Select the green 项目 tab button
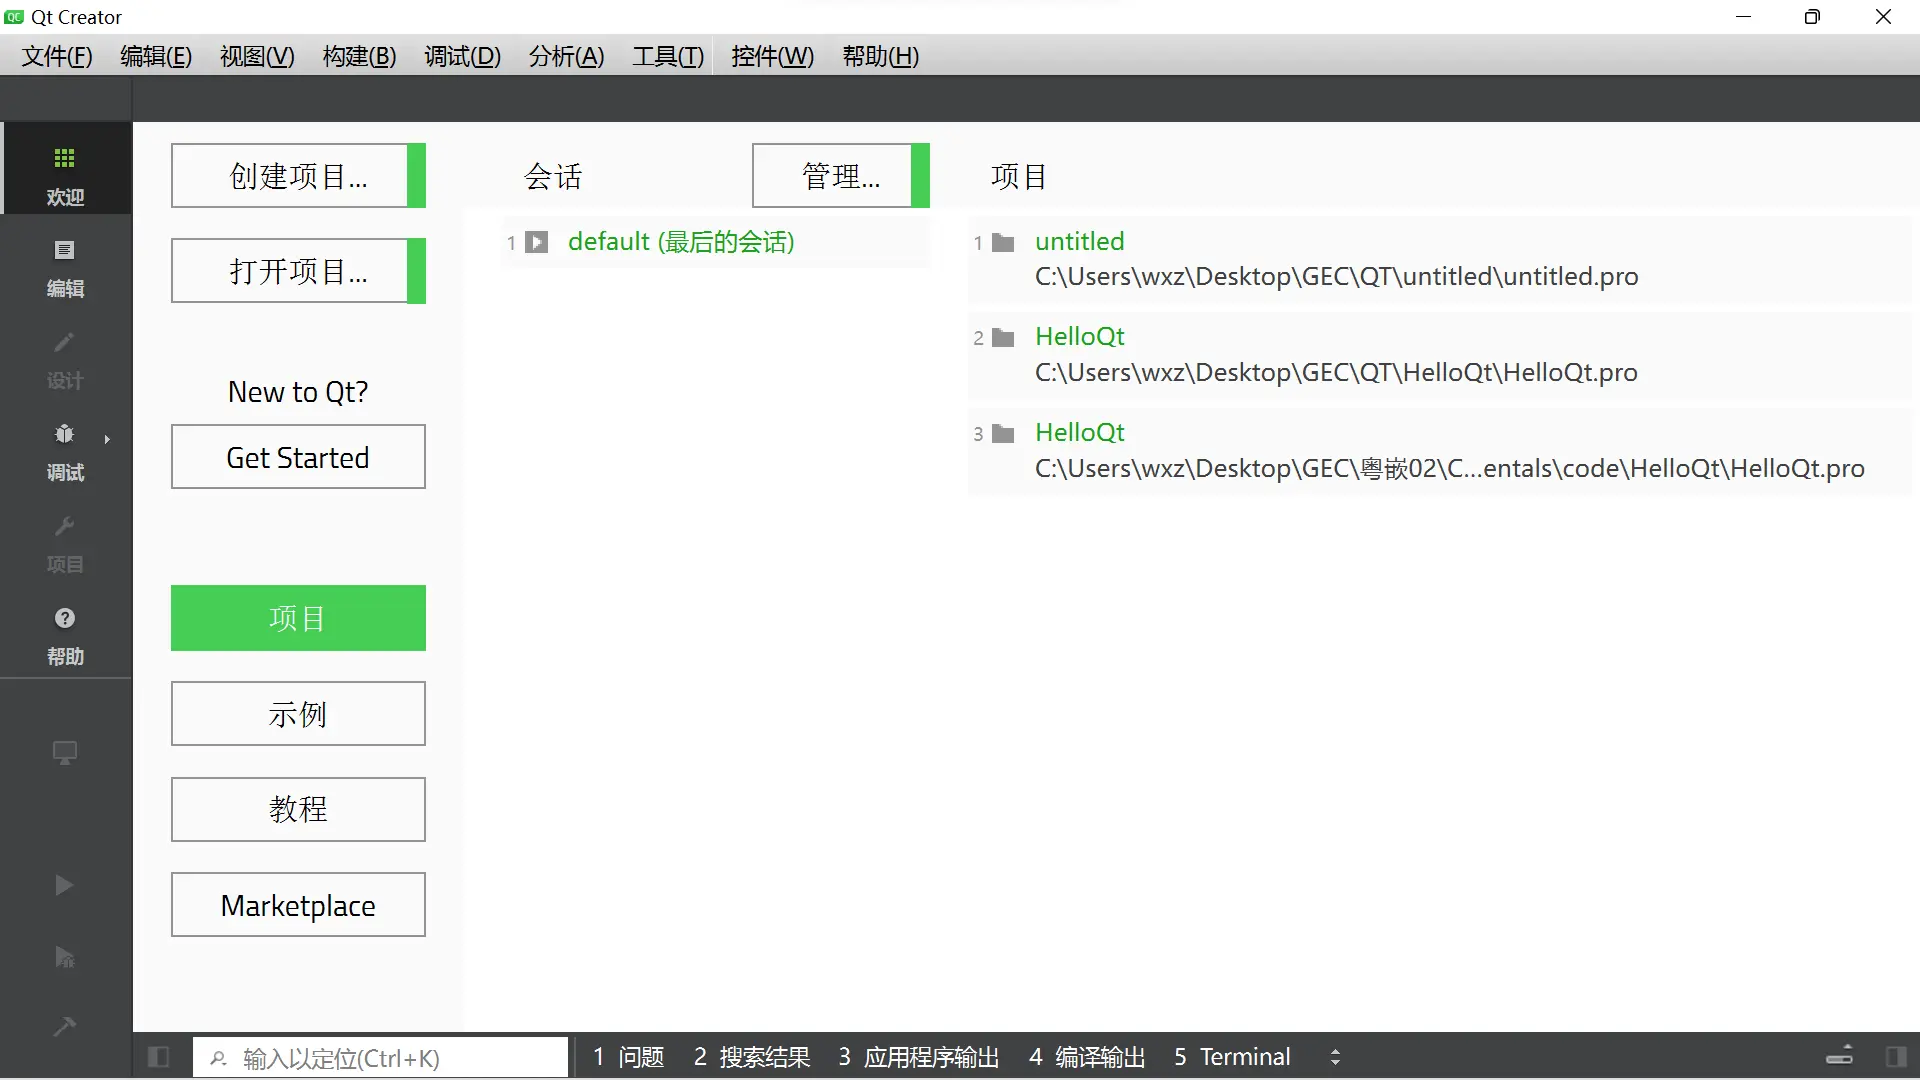Image resolution: width=1920 pixels, height=1080 pixels. 298,618
